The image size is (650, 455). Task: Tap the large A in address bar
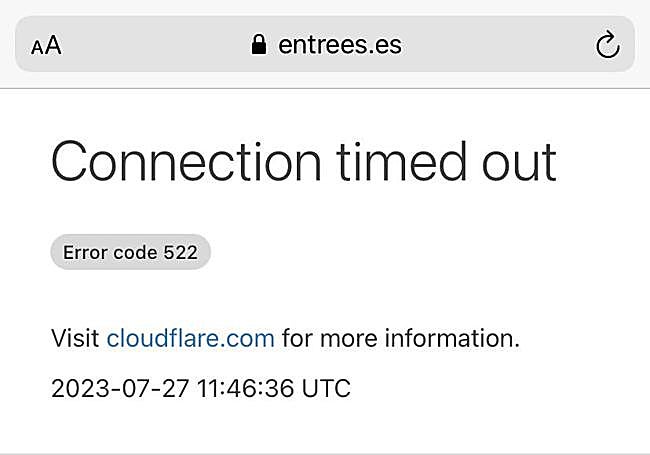(53, 45)
